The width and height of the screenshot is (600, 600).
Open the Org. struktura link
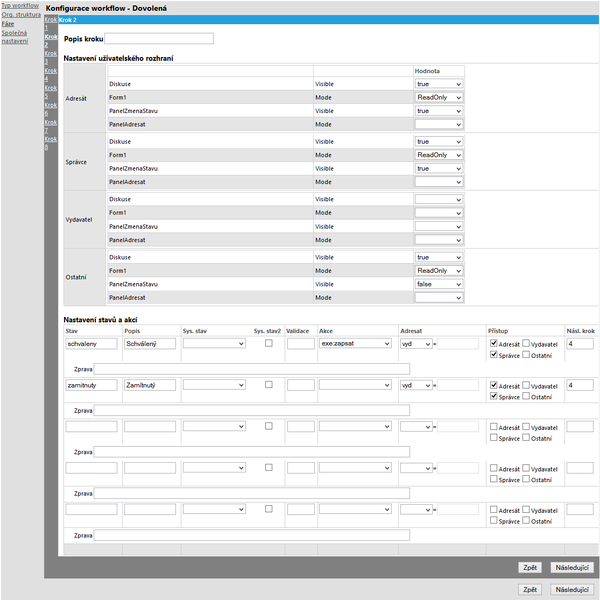[x=21, y=15]
